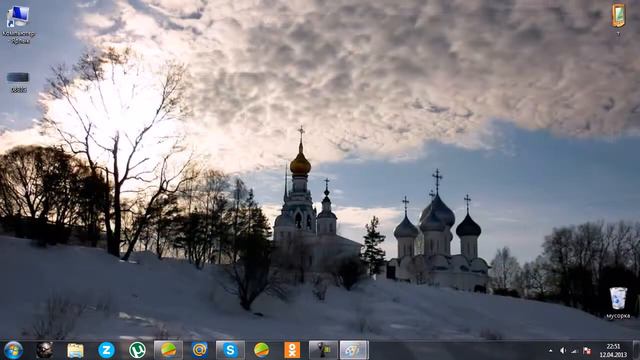Switch to the highlighted Paint taskbar window
The width and height of the screenshot is (640, 360).
coord(354,350)
